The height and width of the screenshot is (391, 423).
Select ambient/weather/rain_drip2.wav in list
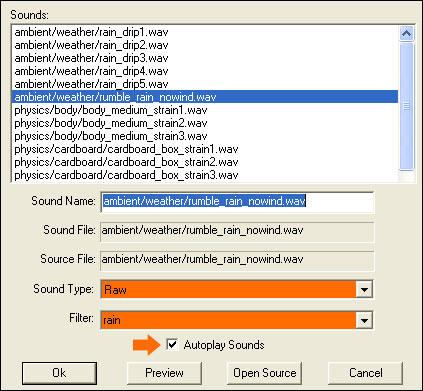pyautogui.click(x=205, y=45)
